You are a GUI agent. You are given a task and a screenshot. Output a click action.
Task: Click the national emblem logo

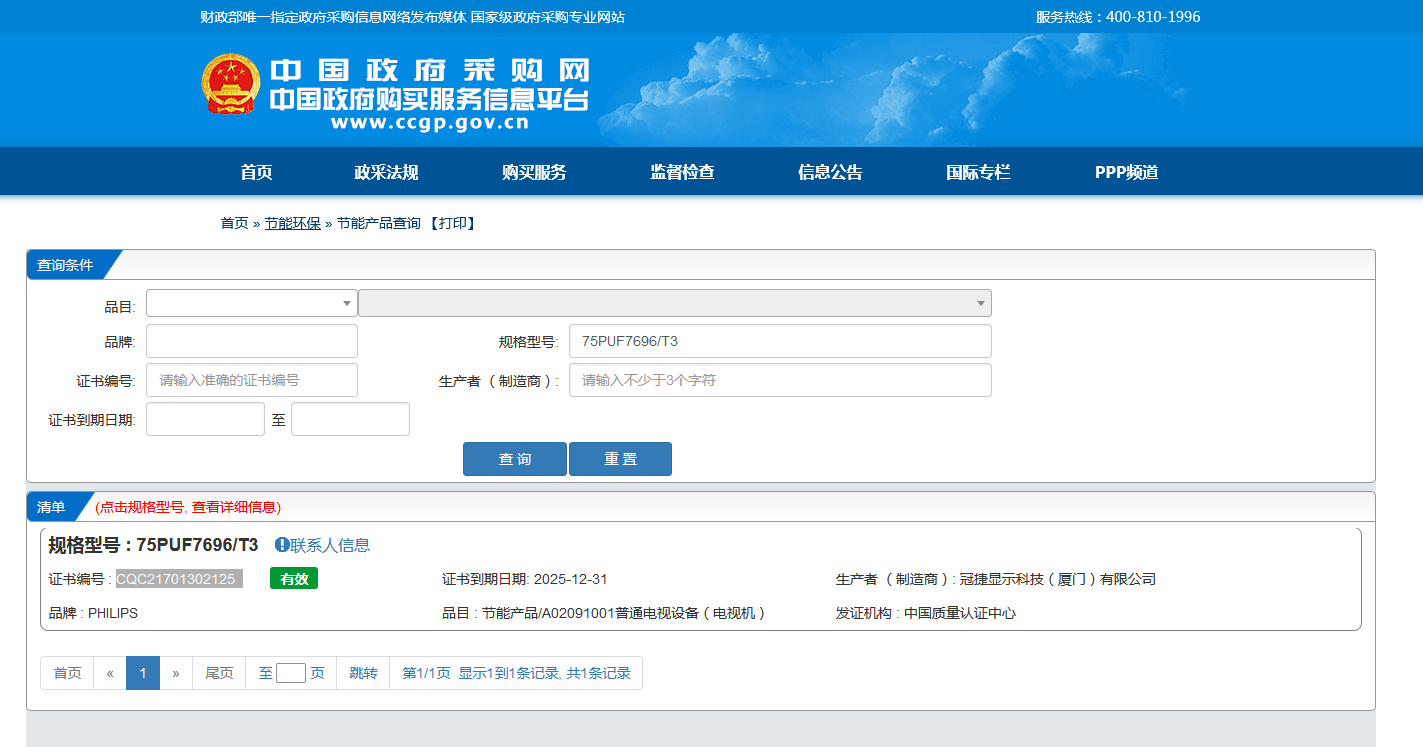[x=231, y=84]
